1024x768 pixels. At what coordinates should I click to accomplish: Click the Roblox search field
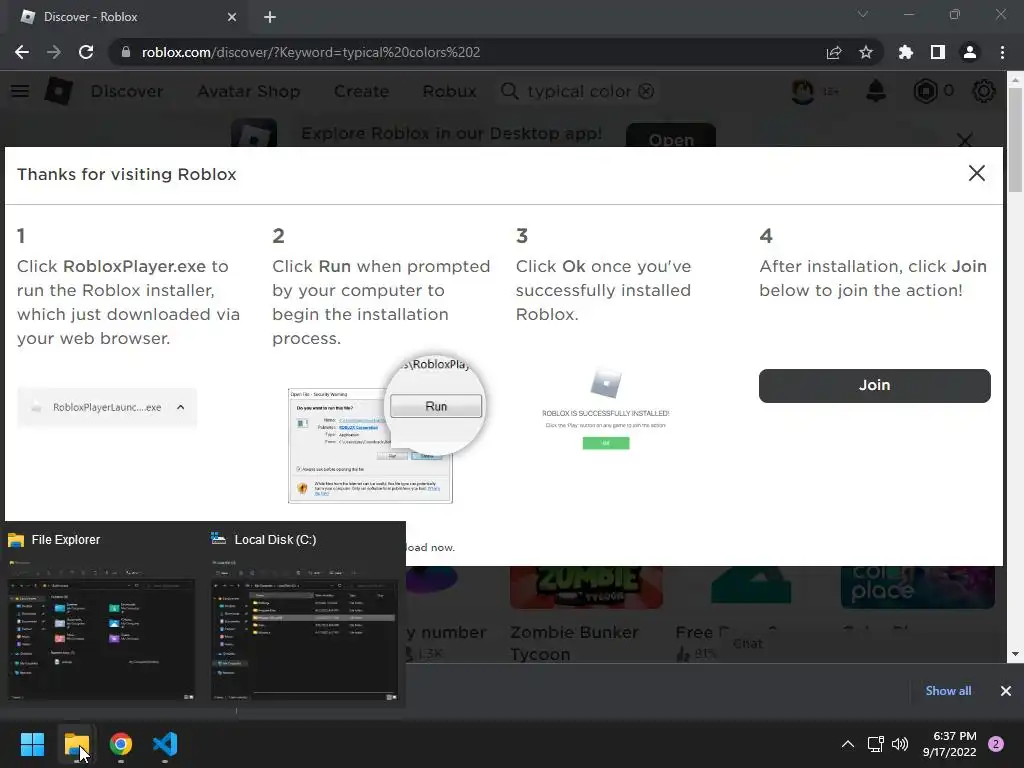click(578, 91)
